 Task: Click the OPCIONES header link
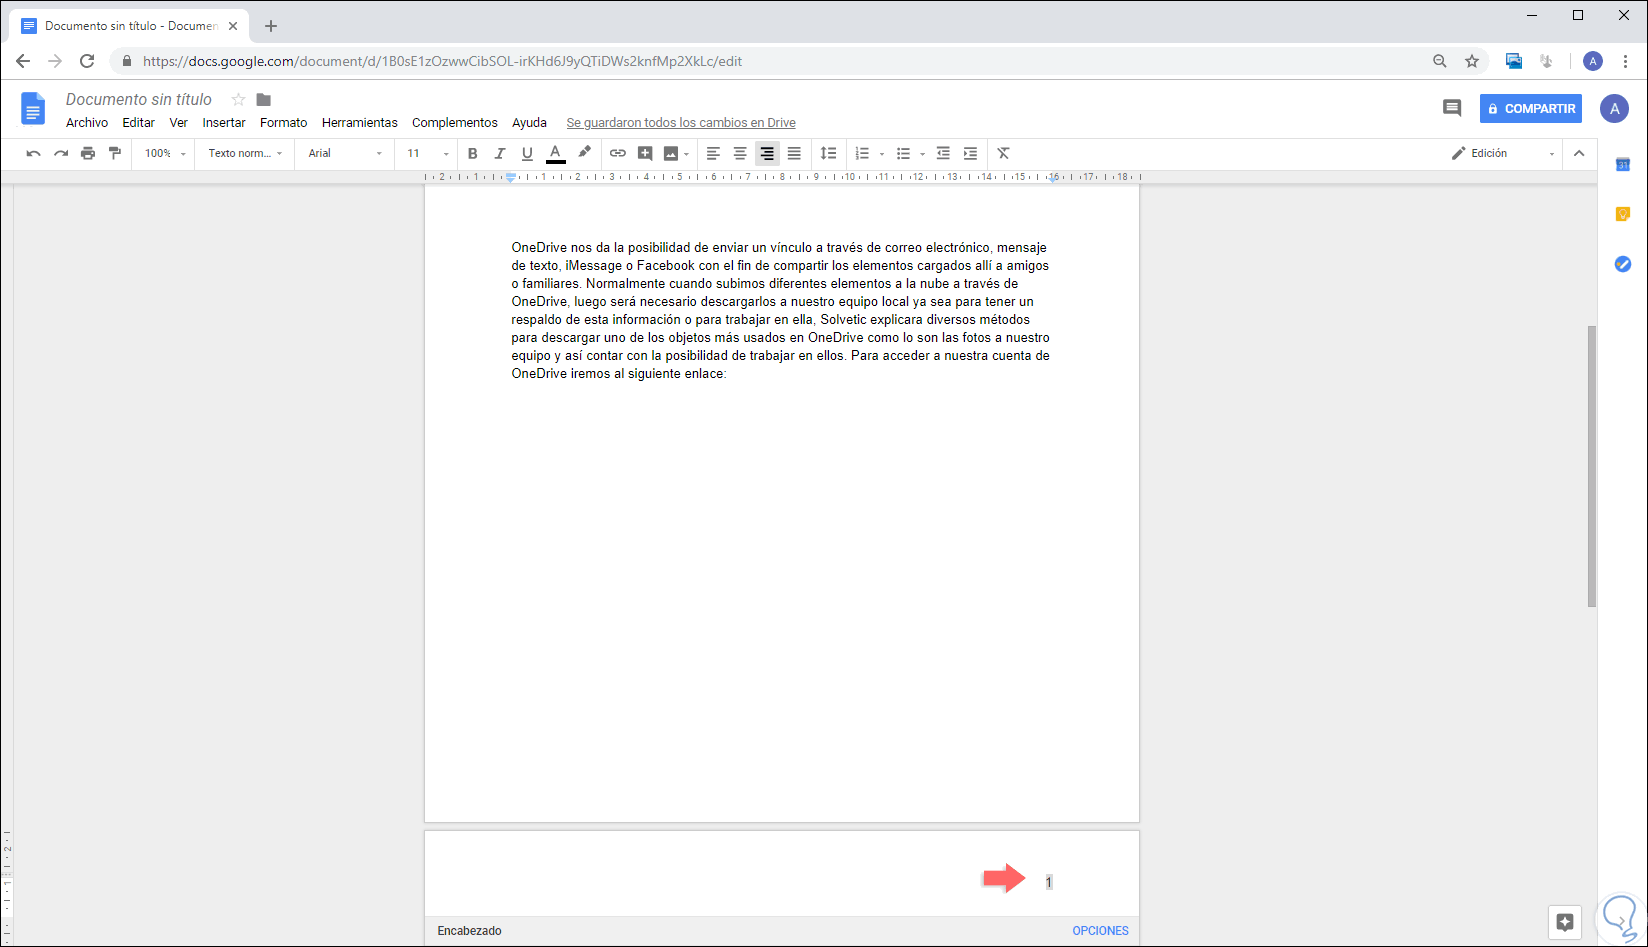coord(1100,931)
